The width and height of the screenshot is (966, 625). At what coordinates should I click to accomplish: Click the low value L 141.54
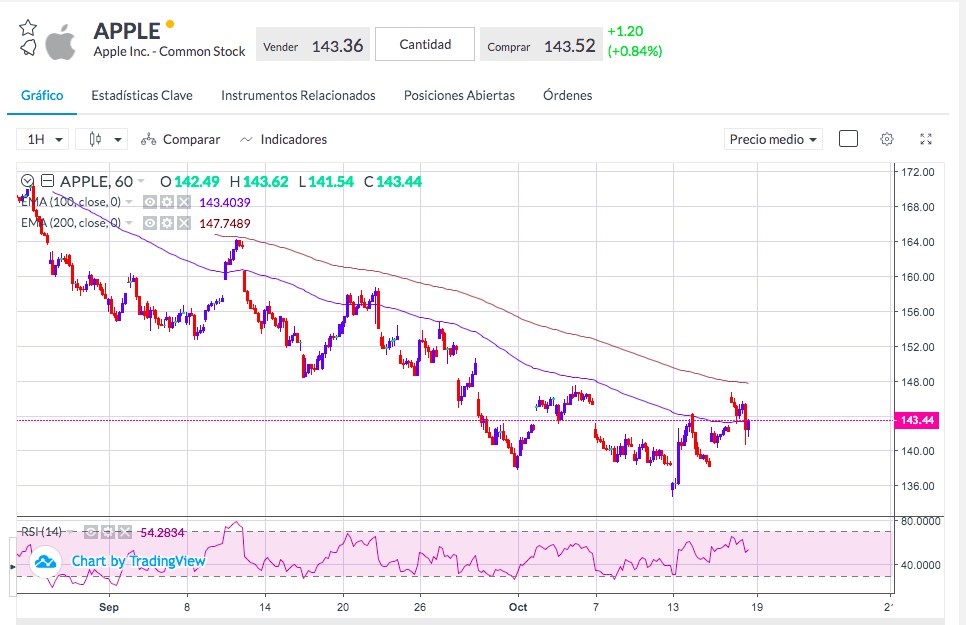coord(327,182)
